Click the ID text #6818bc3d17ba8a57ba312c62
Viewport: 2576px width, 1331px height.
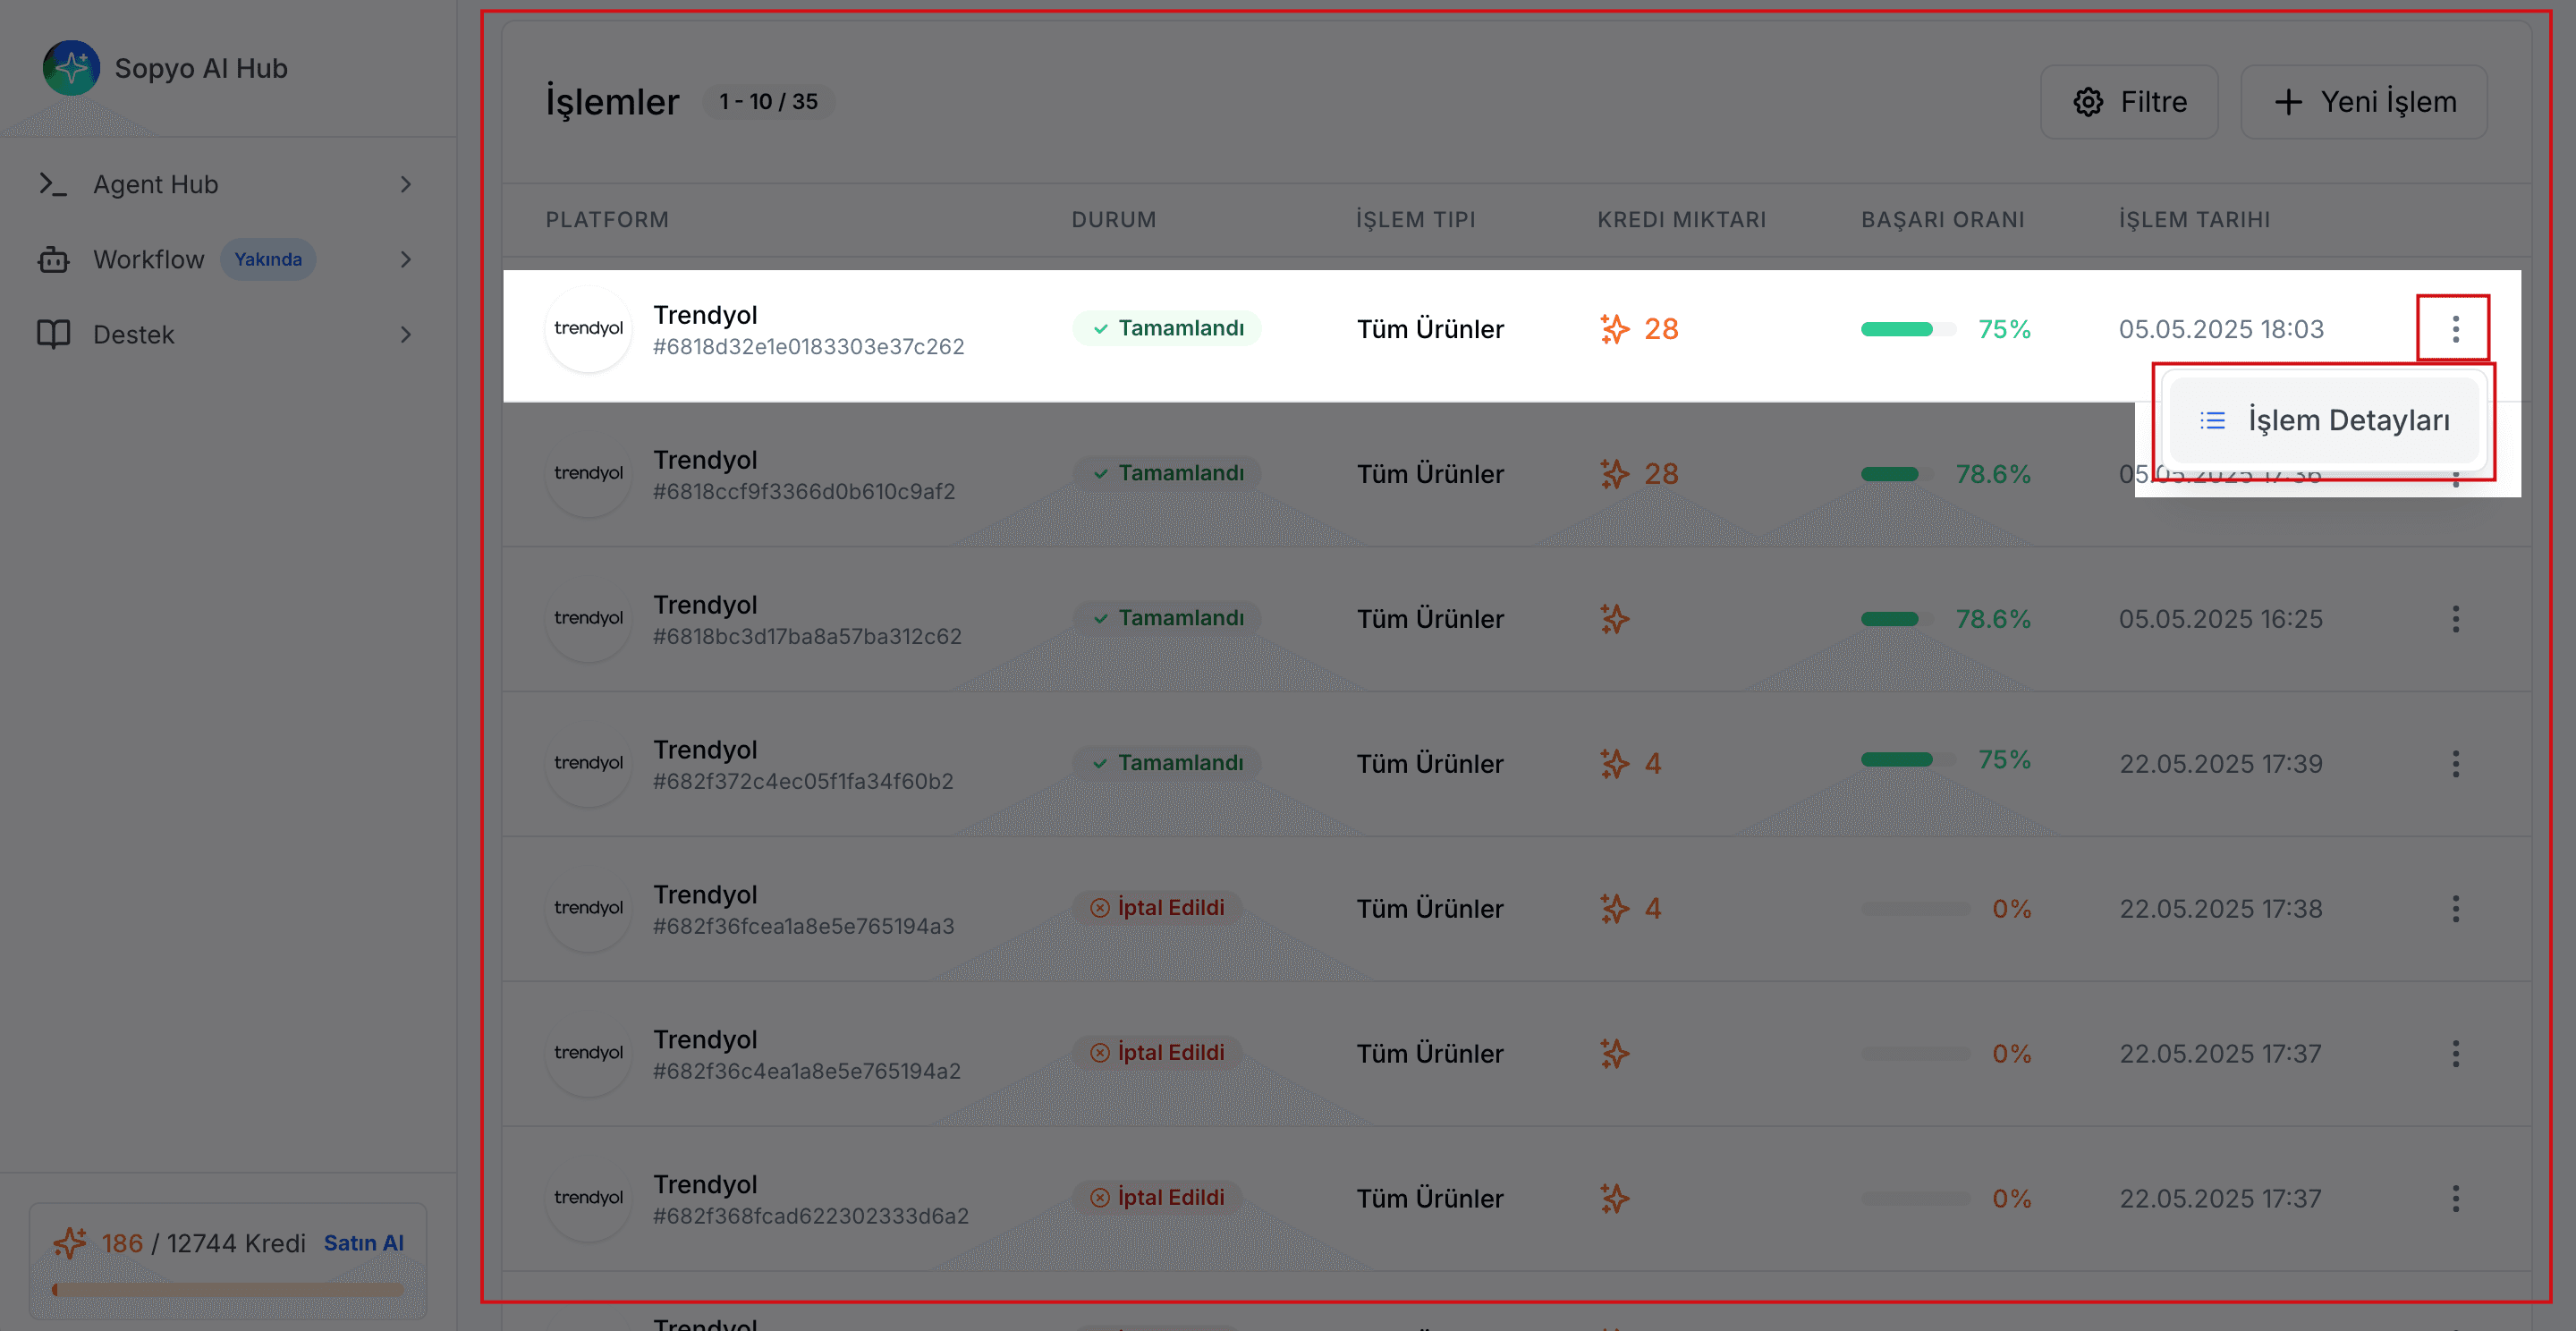pos(807,637)
